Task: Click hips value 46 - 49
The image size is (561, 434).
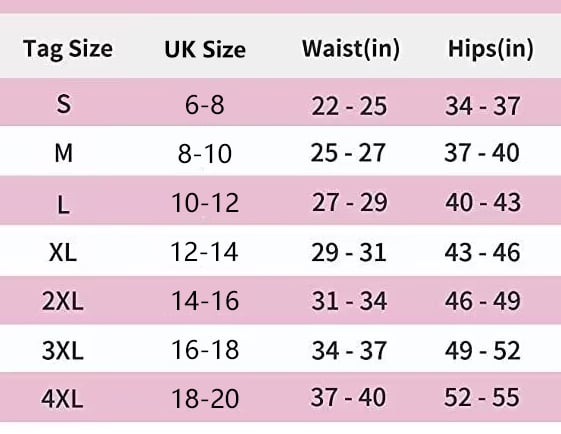Action: pos(483,301)
